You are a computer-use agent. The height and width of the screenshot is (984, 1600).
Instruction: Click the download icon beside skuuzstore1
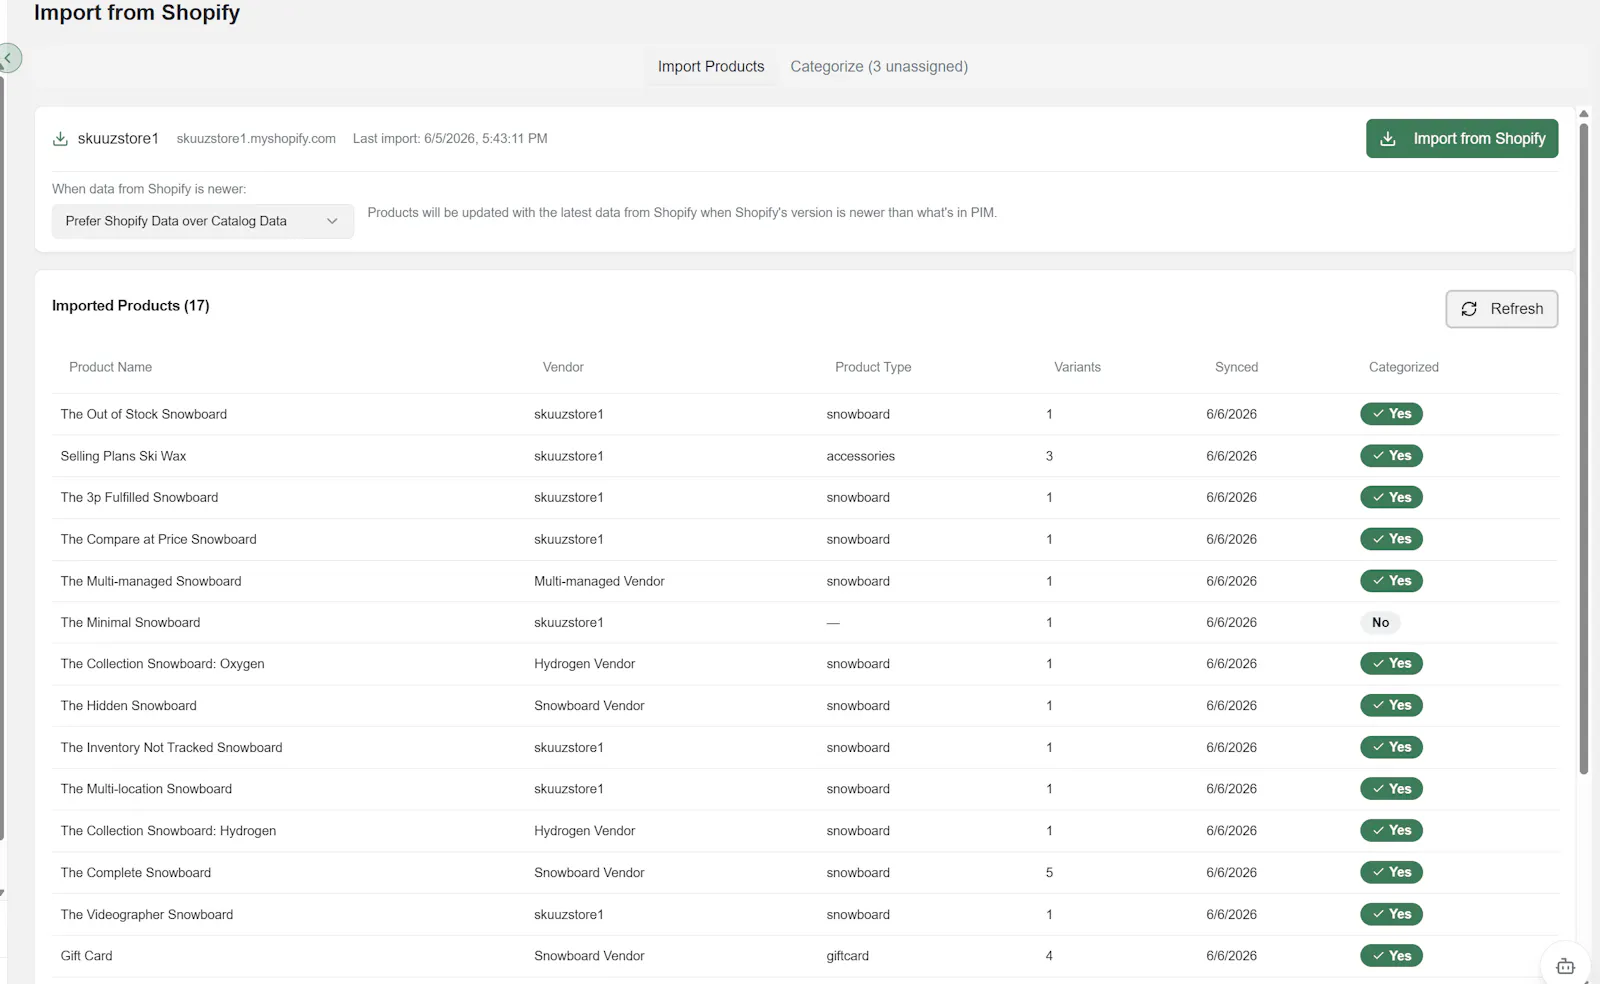(60, 139)
